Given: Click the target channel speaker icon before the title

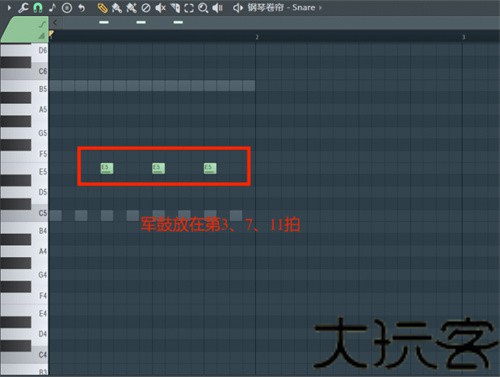Looking at the screenshot, I should [x=238, y=8].
